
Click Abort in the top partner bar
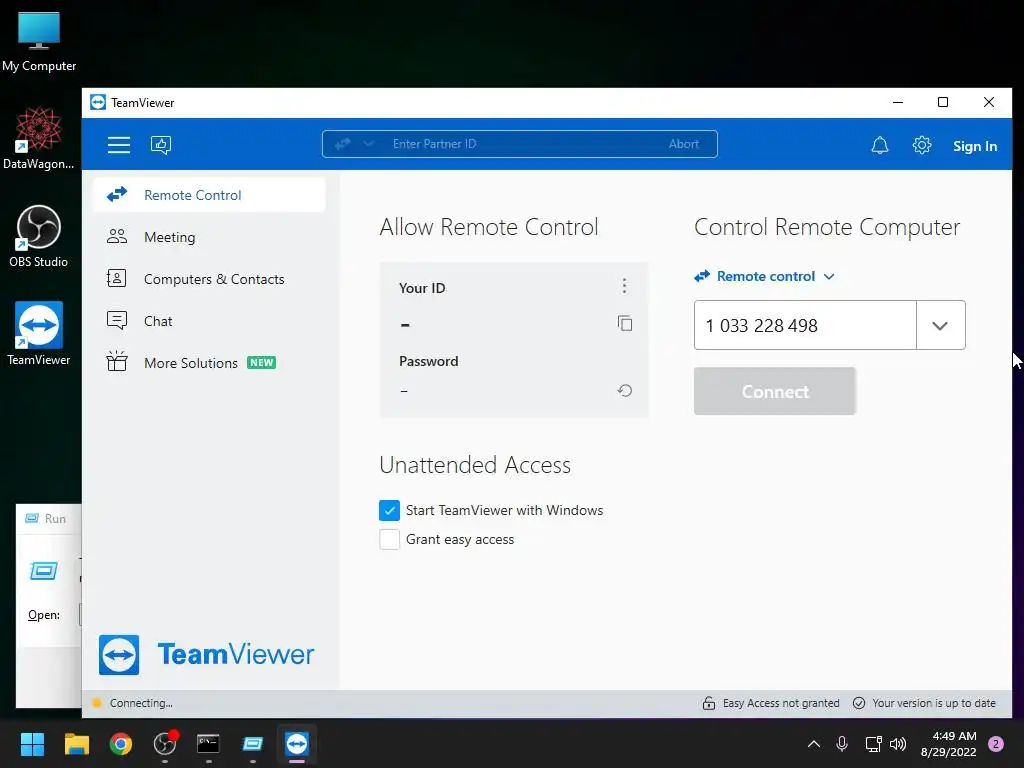point(683,144)
